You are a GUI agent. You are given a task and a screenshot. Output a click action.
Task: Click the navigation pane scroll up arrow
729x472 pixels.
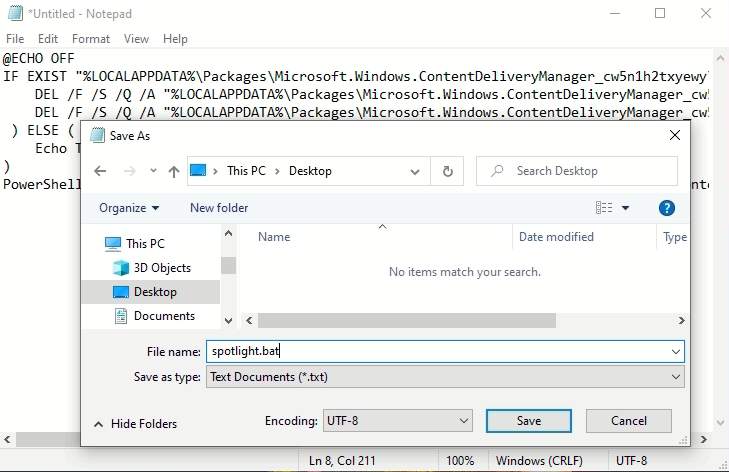pos(228,233)
